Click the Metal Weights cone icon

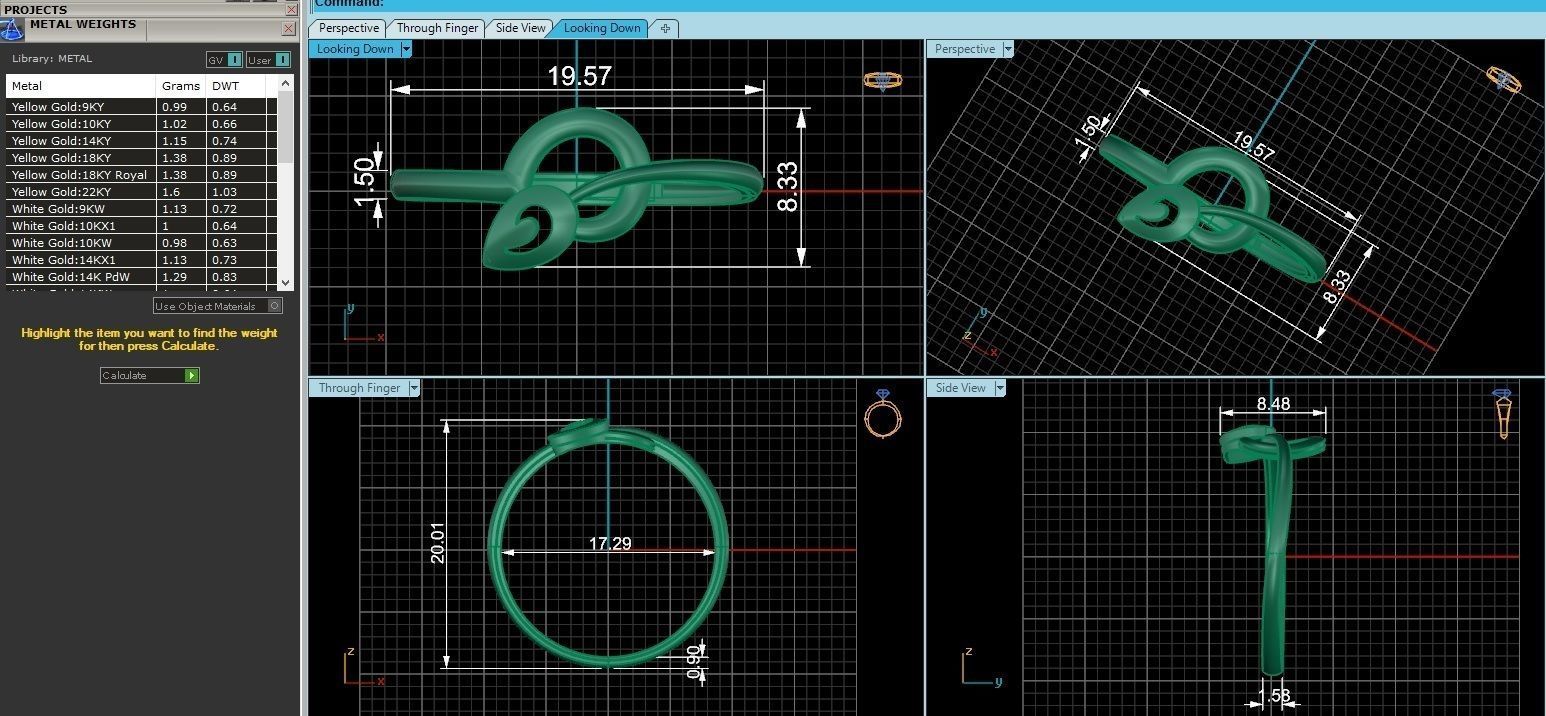pyautogui.click(x=12, y=29)
